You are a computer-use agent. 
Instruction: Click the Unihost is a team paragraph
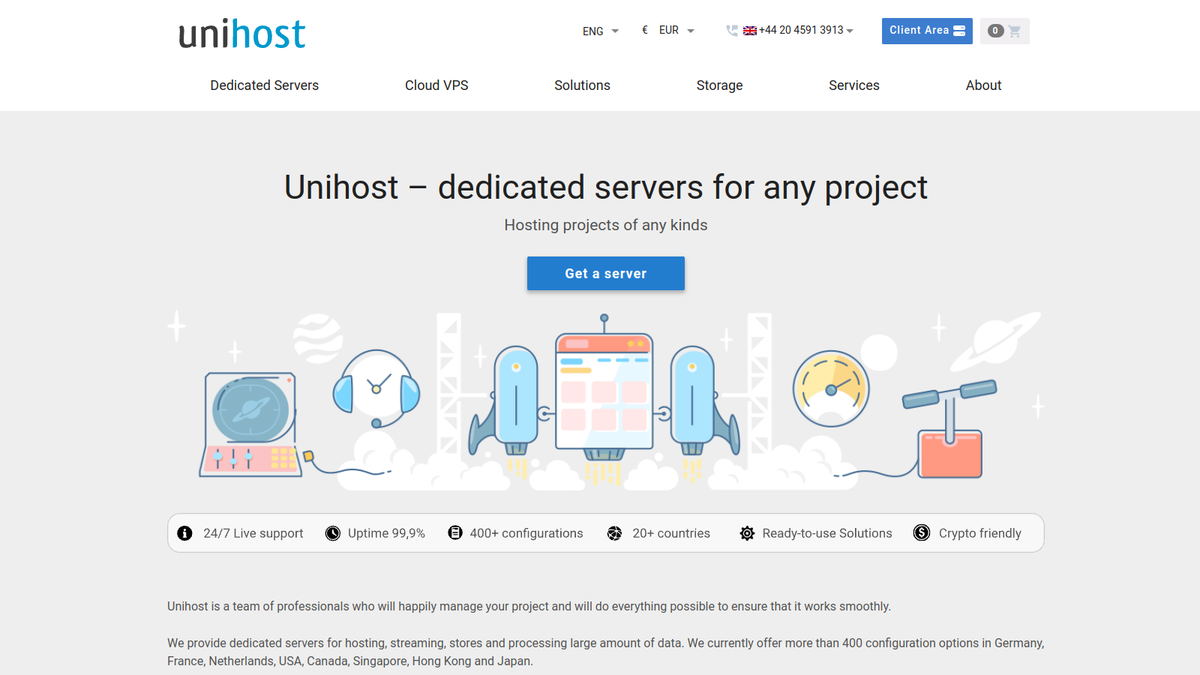529,606
